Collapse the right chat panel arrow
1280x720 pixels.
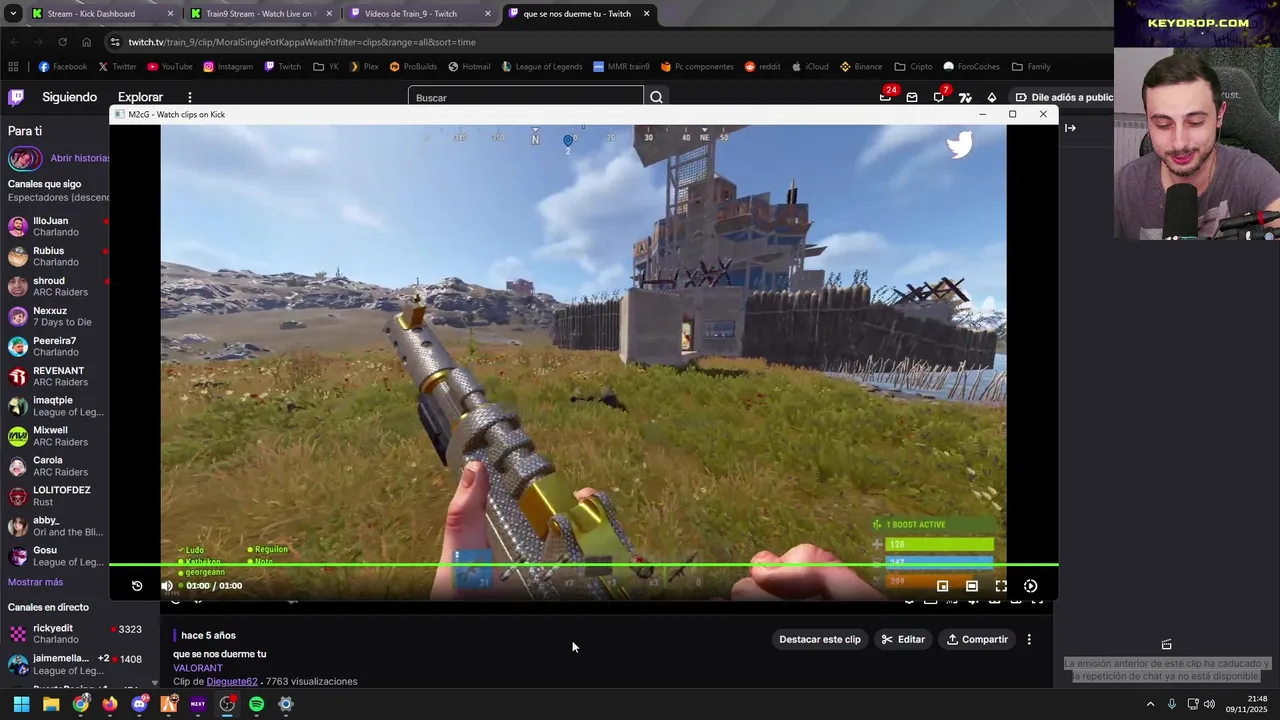coord(1070,128)
